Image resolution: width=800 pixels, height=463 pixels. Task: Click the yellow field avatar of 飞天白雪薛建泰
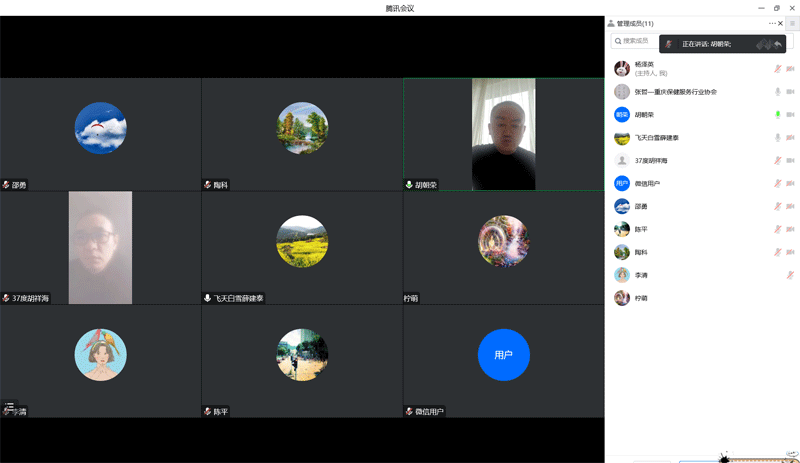[302, 241]
